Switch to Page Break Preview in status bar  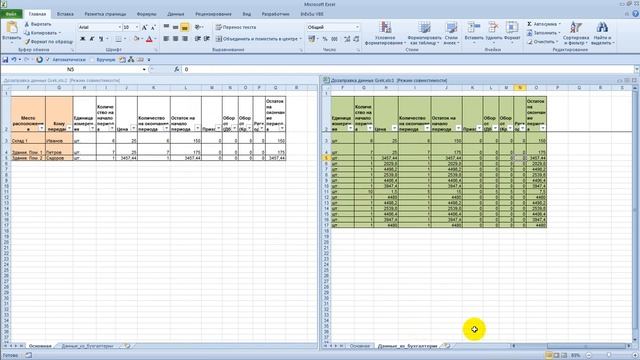pos(564,356)
